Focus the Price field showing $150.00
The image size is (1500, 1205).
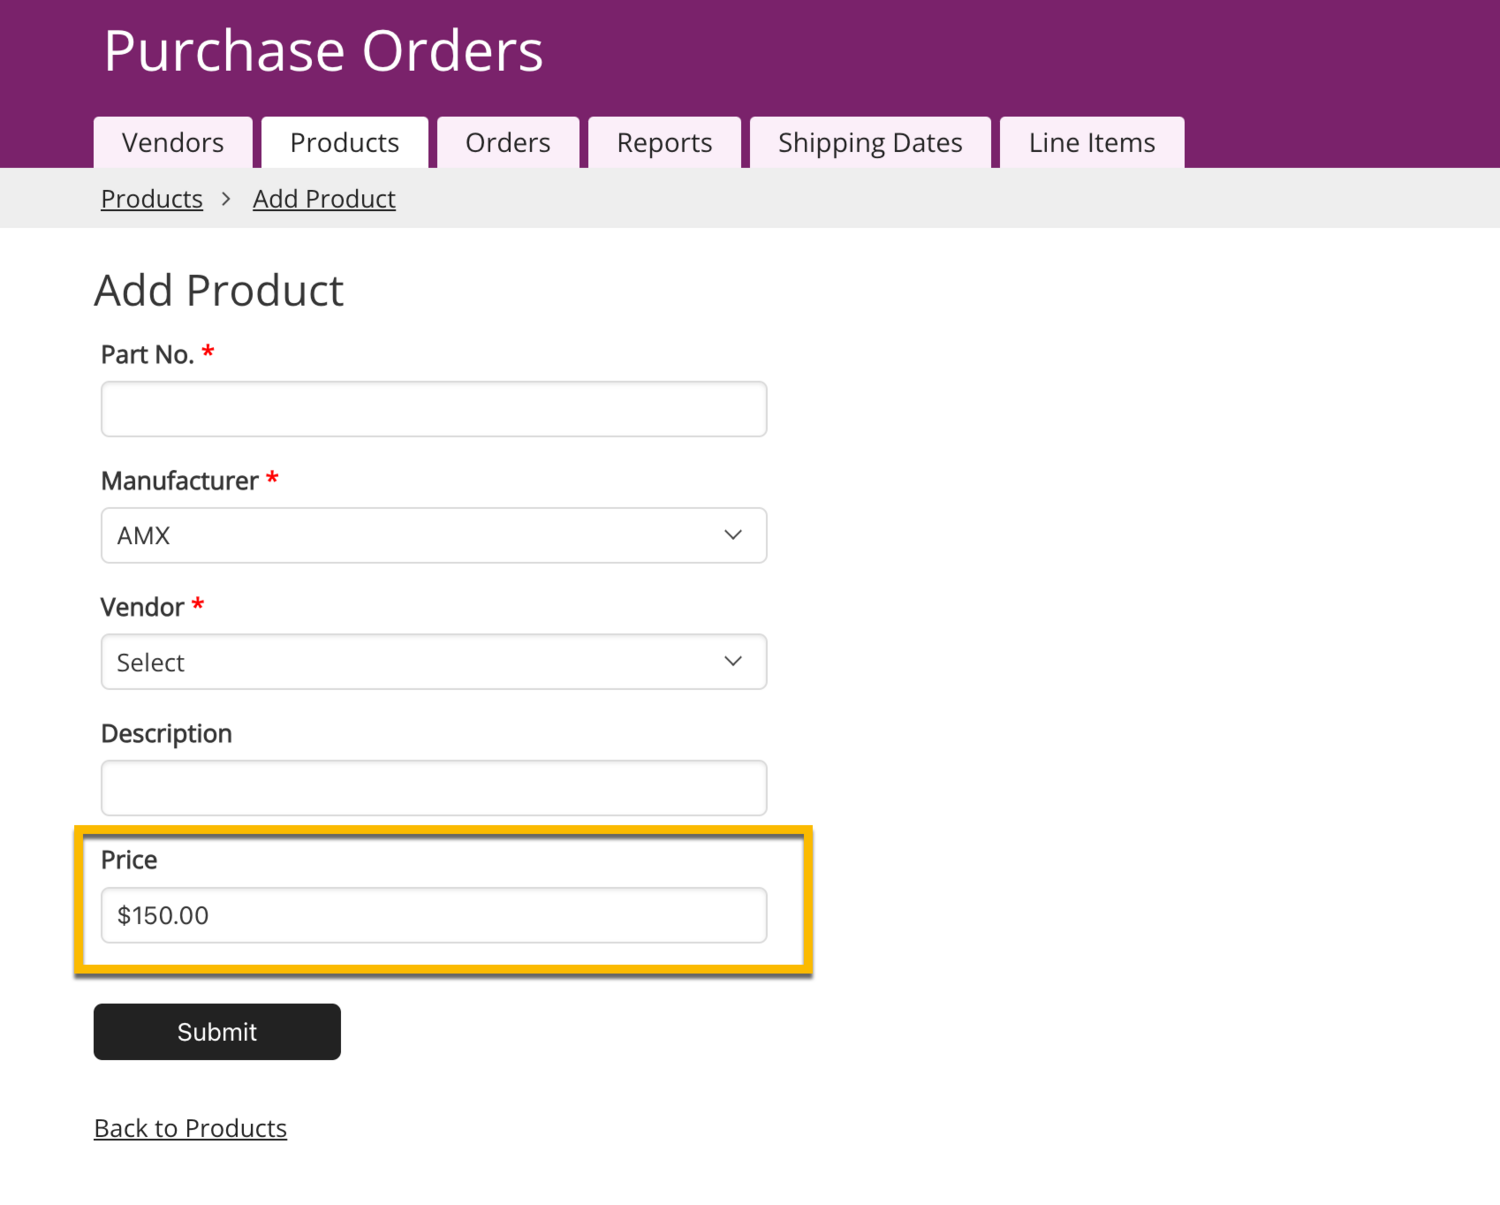[x=434, y=915]
